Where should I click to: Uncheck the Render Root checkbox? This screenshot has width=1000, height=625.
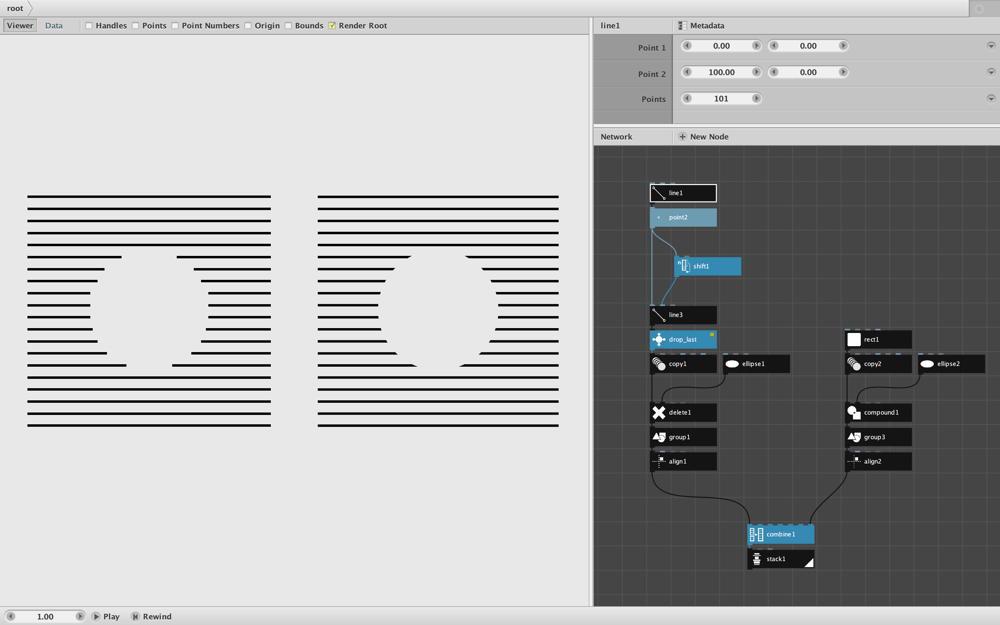(x=332, y=26)
